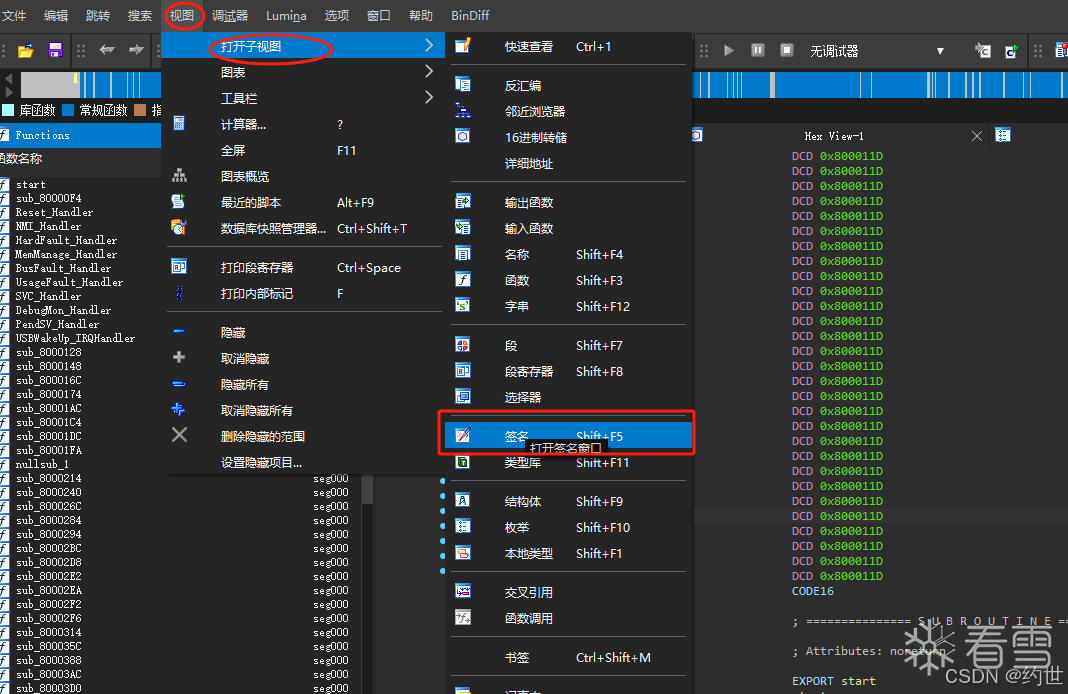The height and width of the screenshot is (694, 1068).
Task: Pause the debugger process
Action: 757,50
